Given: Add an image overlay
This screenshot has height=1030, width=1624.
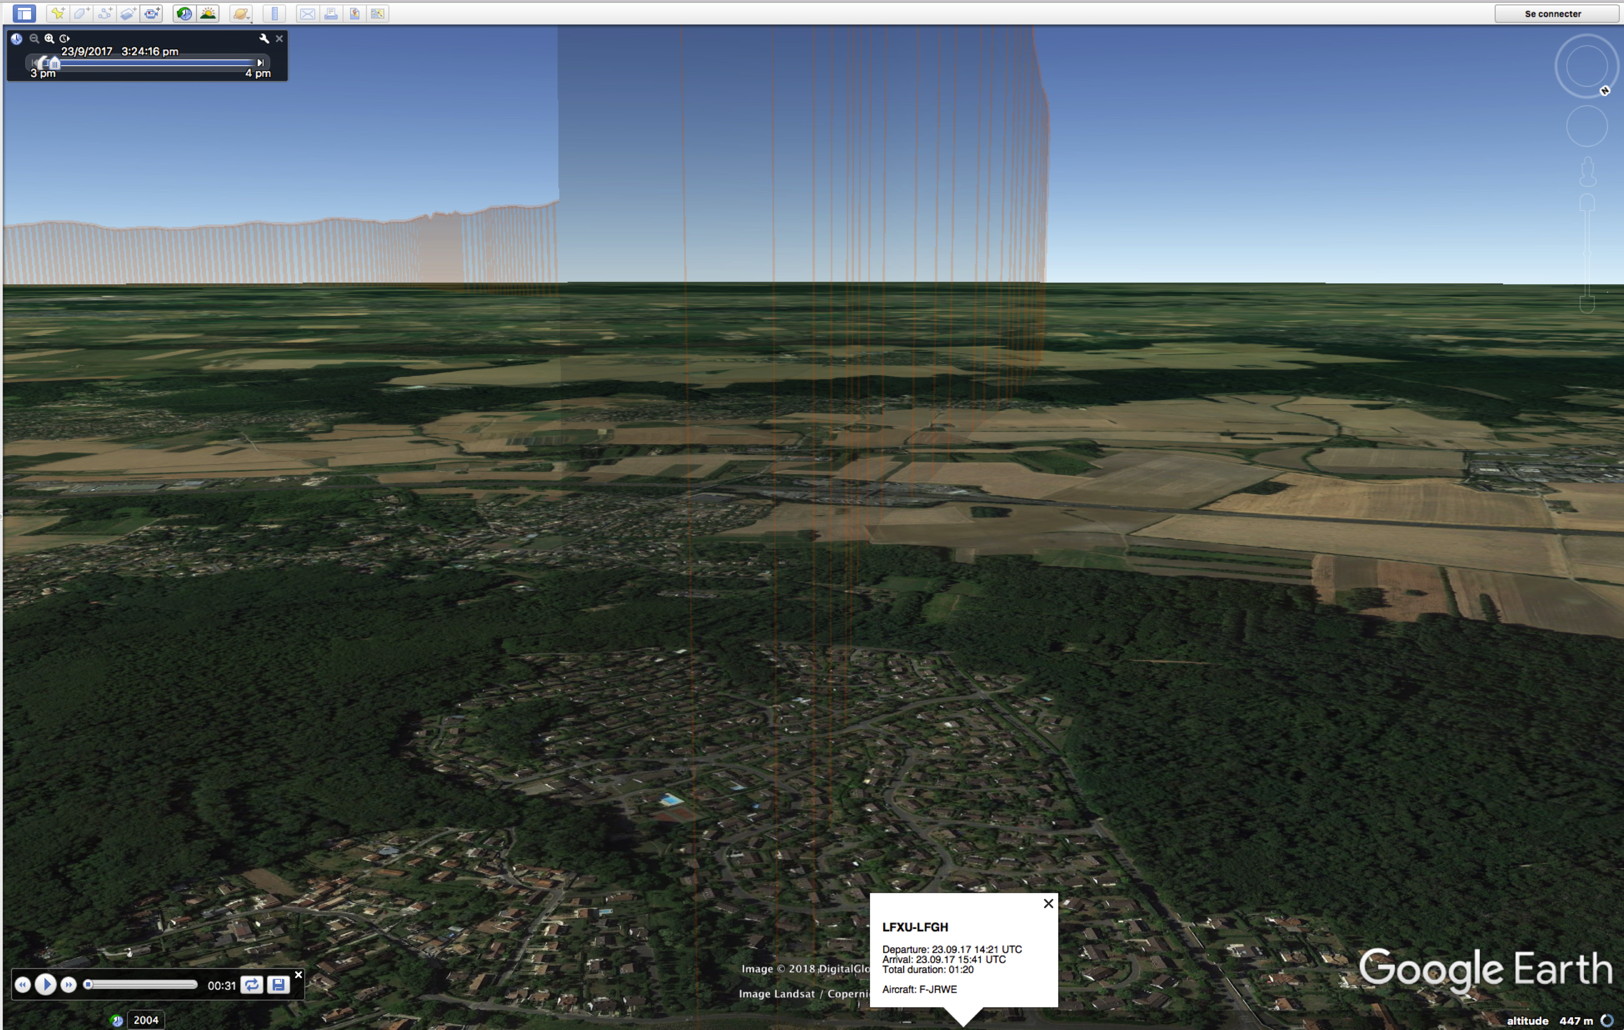Looking at the screenshot, I should [128, 13].
